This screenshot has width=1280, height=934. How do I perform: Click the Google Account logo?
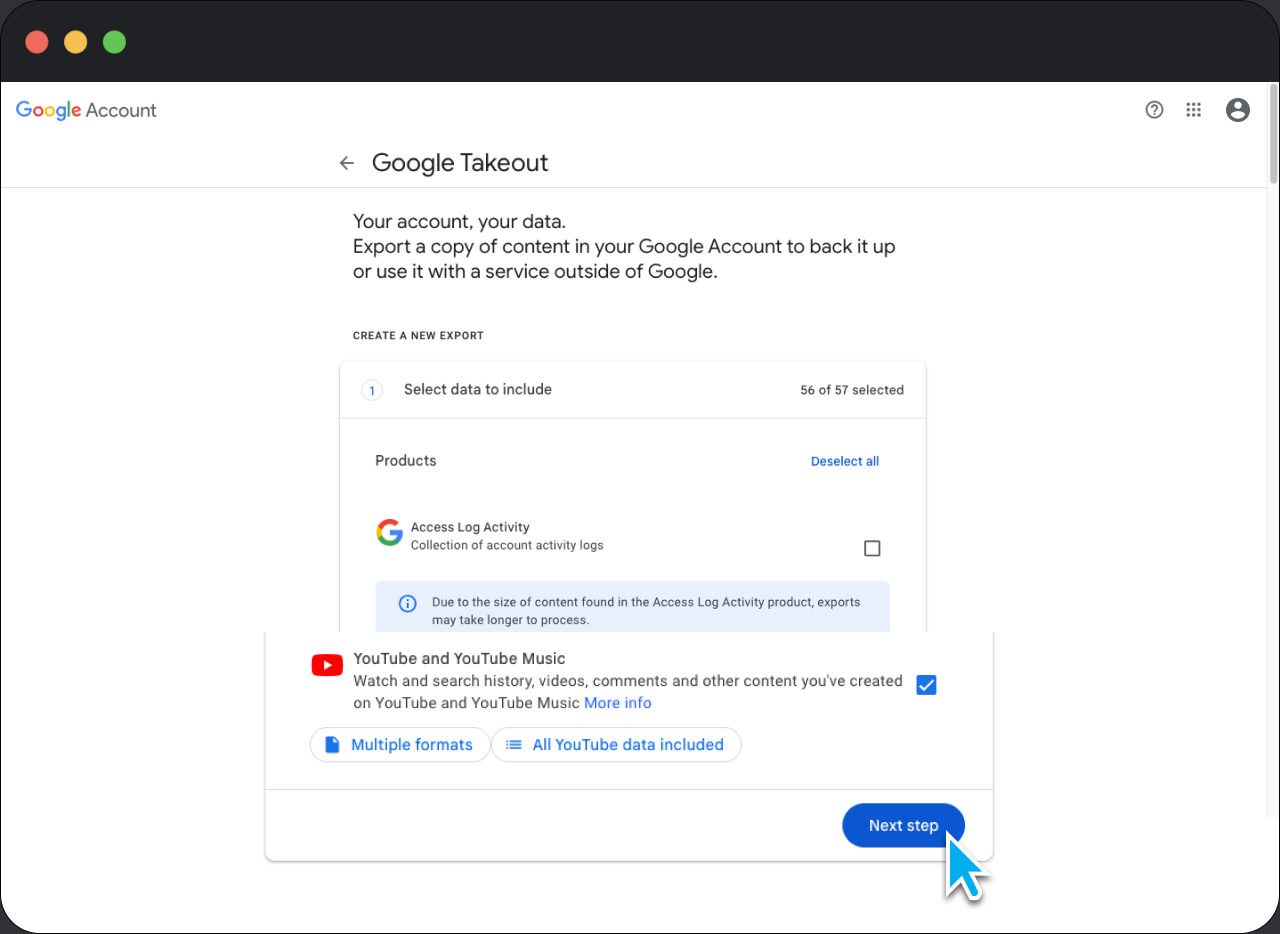86,110
